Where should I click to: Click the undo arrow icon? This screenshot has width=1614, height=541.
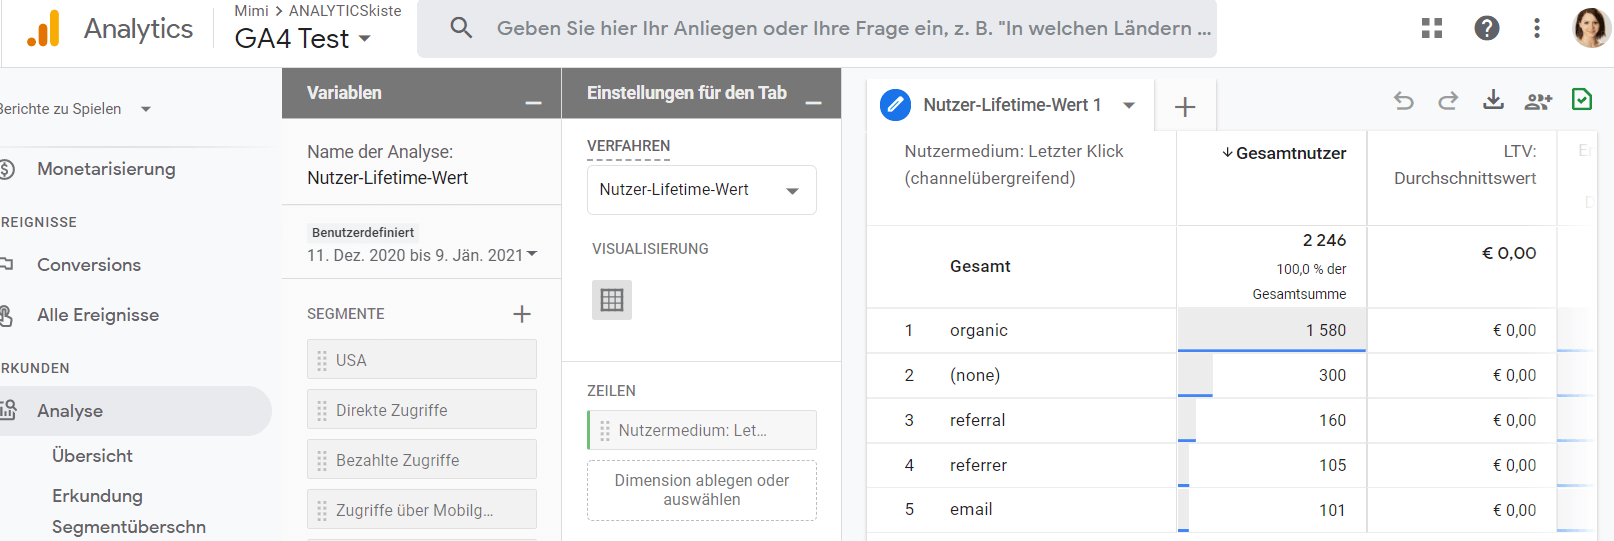[1403, 101]
